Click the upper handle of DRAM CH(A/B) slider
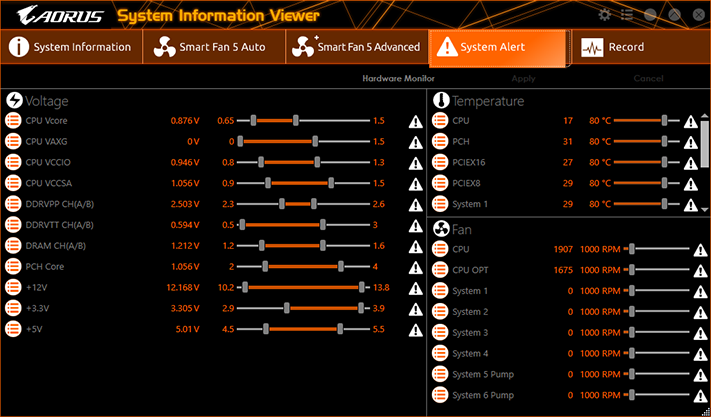Viewport: 711px width, 417px height. pyautogui.click(x=322, y=246)
